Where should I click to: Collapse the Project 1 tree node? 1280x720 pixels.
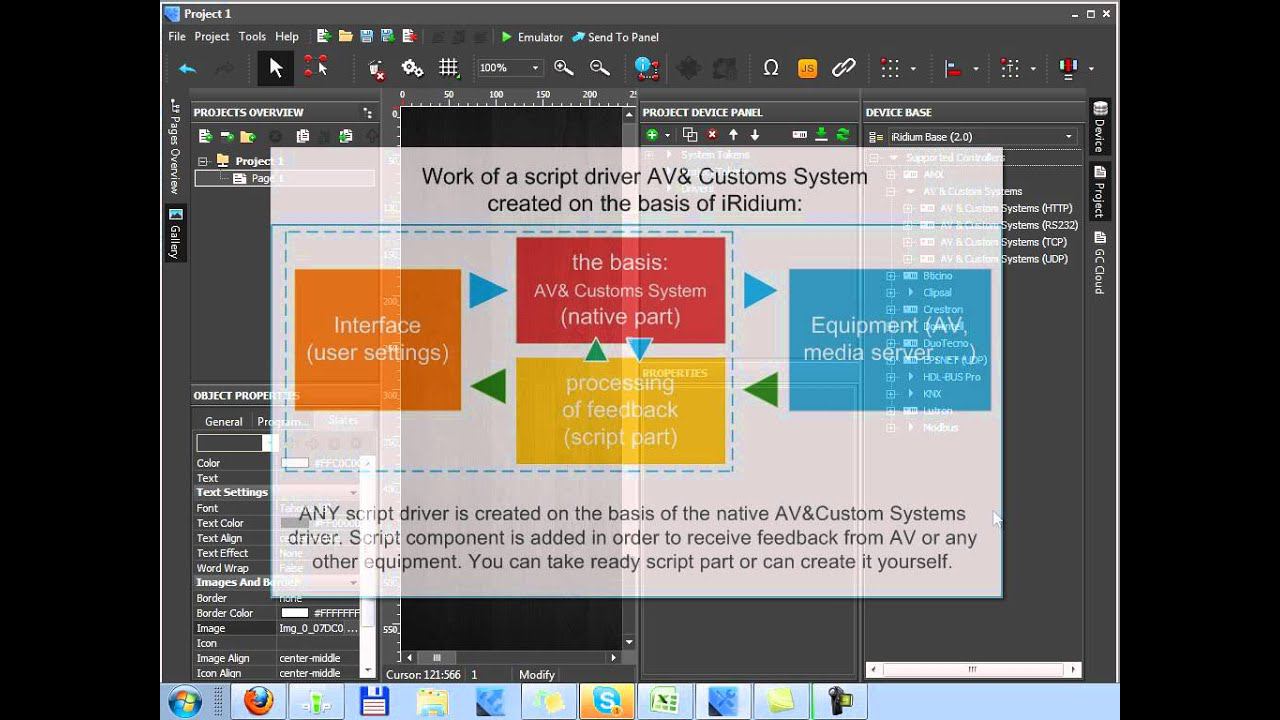[x=203, y=161]
